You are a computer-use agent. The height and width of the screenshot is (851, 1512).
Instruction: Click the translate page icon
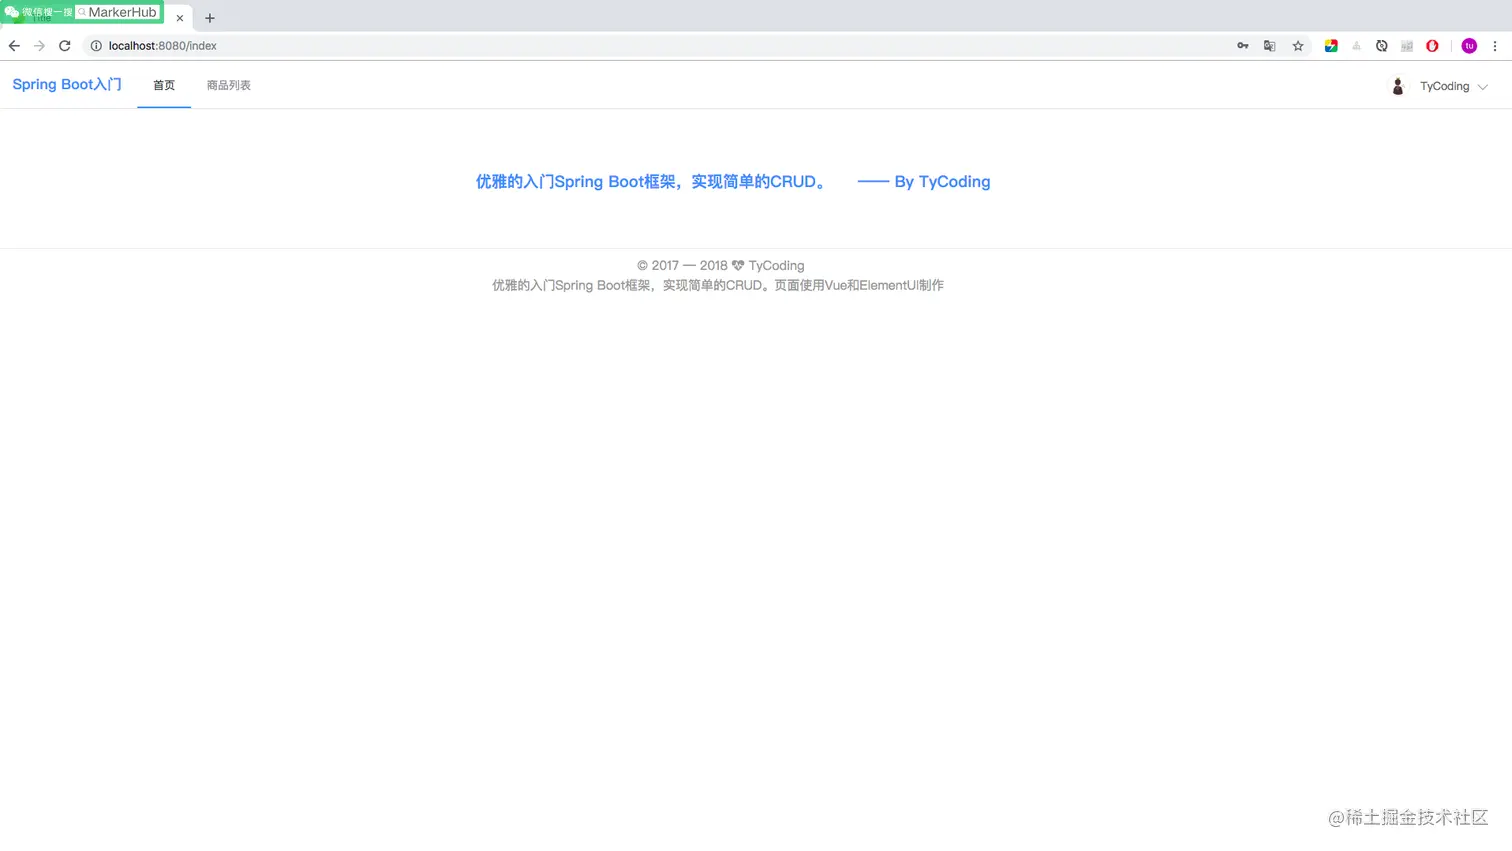tap(1270, 46)
